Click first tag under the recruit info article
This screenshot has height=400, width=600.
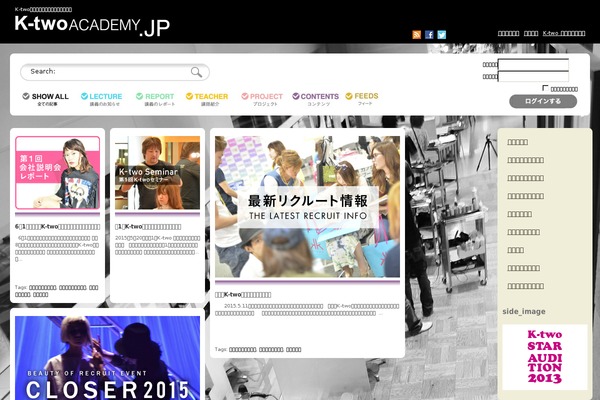pyautogui.click(x=242, y=349)
